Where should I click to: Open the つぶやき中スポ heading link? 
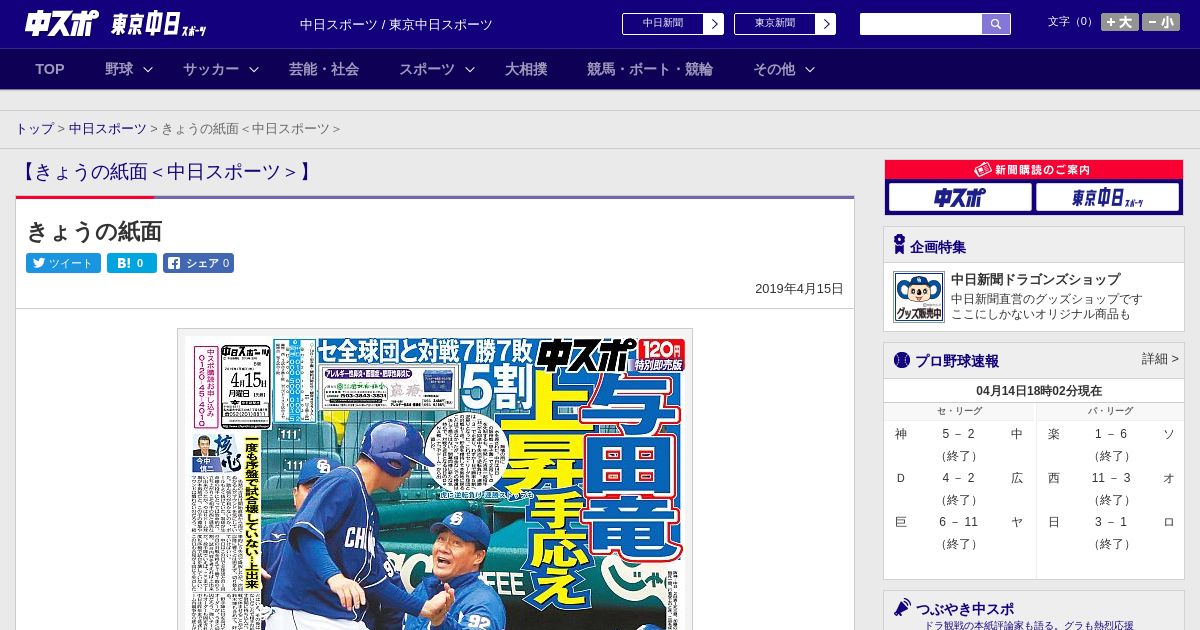tap(965, 608)
